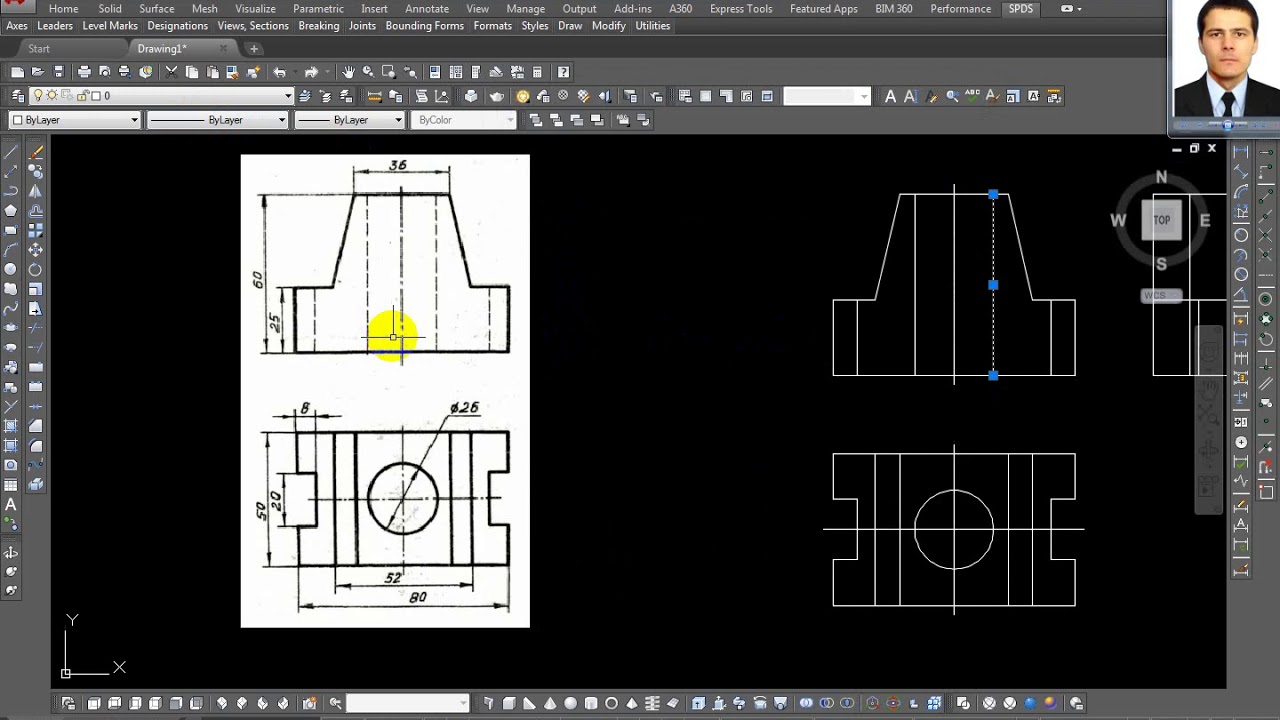The width and height of the screenshot is (1280, 720).
Task: Click the New drawing icon
Action: pyautogui.click(x=18, y=72)
